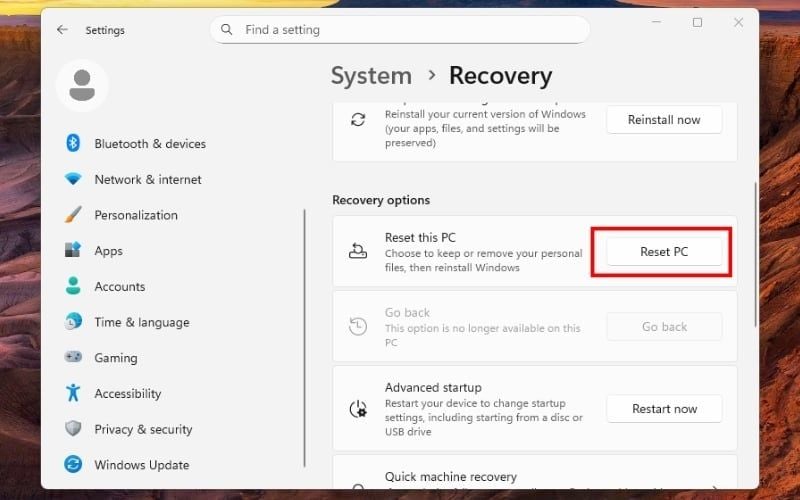Click the Settings window title text
This screenshot has height=500, width=800.
pos(105,30)
